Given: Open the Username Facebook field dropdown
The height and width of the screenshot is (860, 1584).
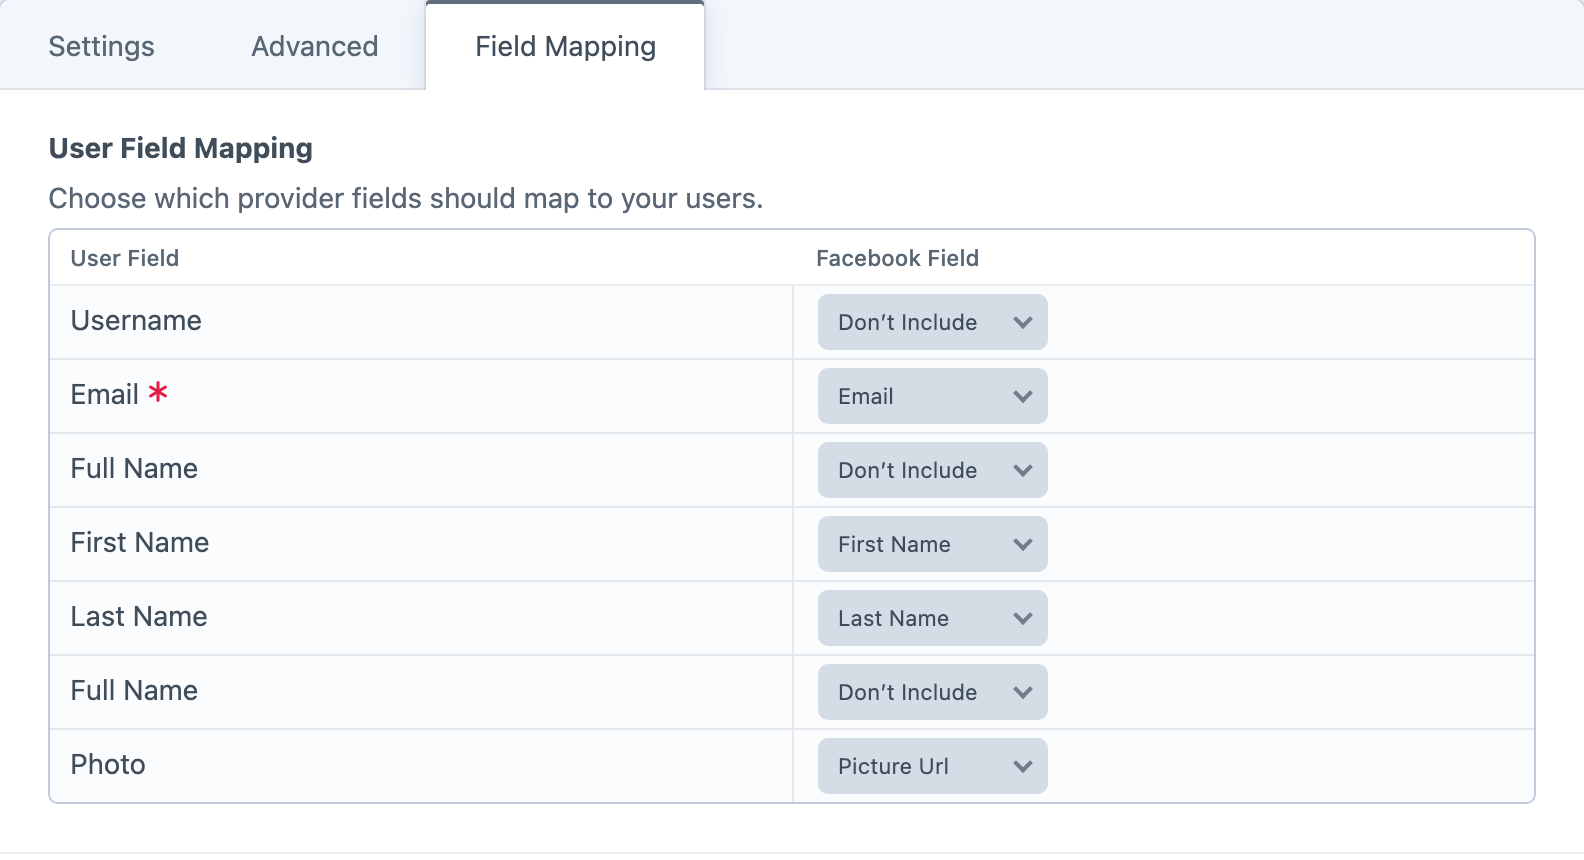Looking at the screenshot, I should 932,322.
